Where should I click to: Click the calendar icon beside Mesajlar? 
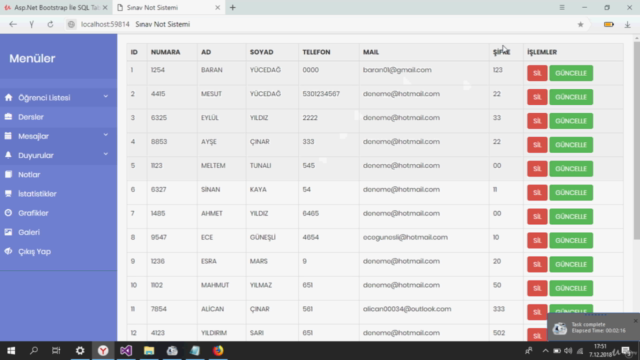pyautogui.click(x=9, y=136)
